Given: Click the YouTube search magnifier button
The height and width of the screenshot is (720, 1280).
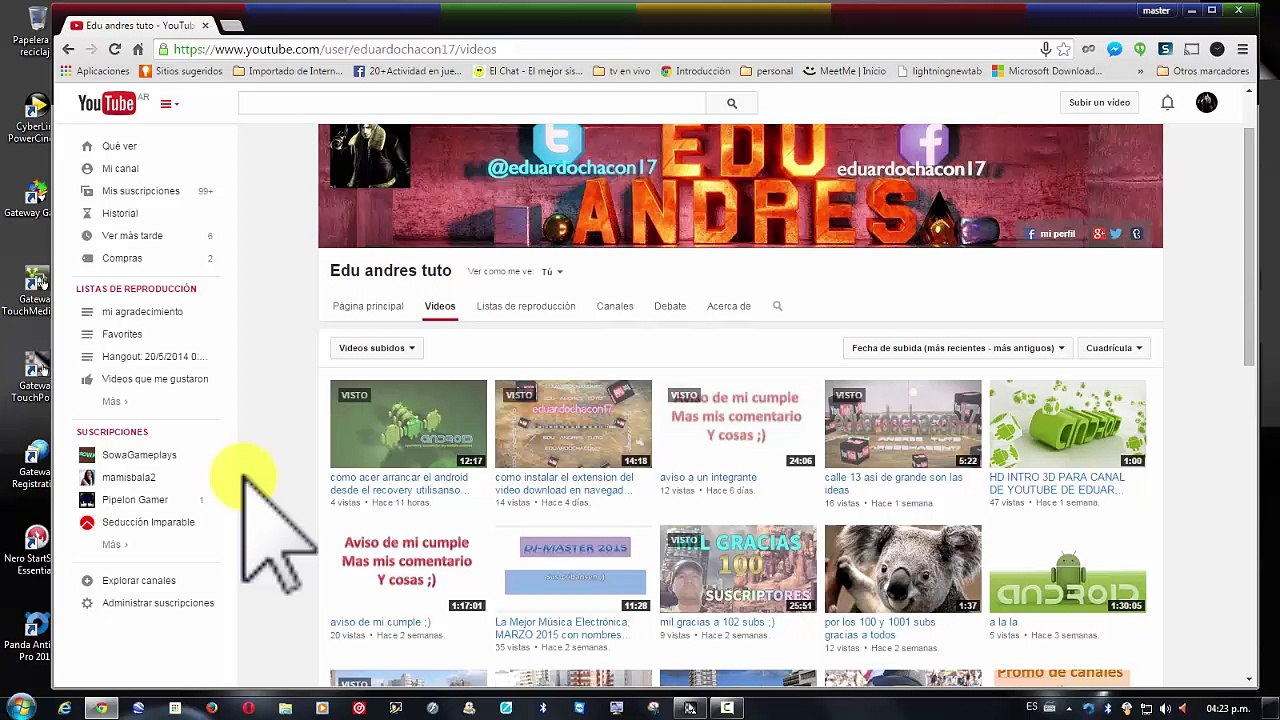Looking at the screenshot, I should 731,103.
